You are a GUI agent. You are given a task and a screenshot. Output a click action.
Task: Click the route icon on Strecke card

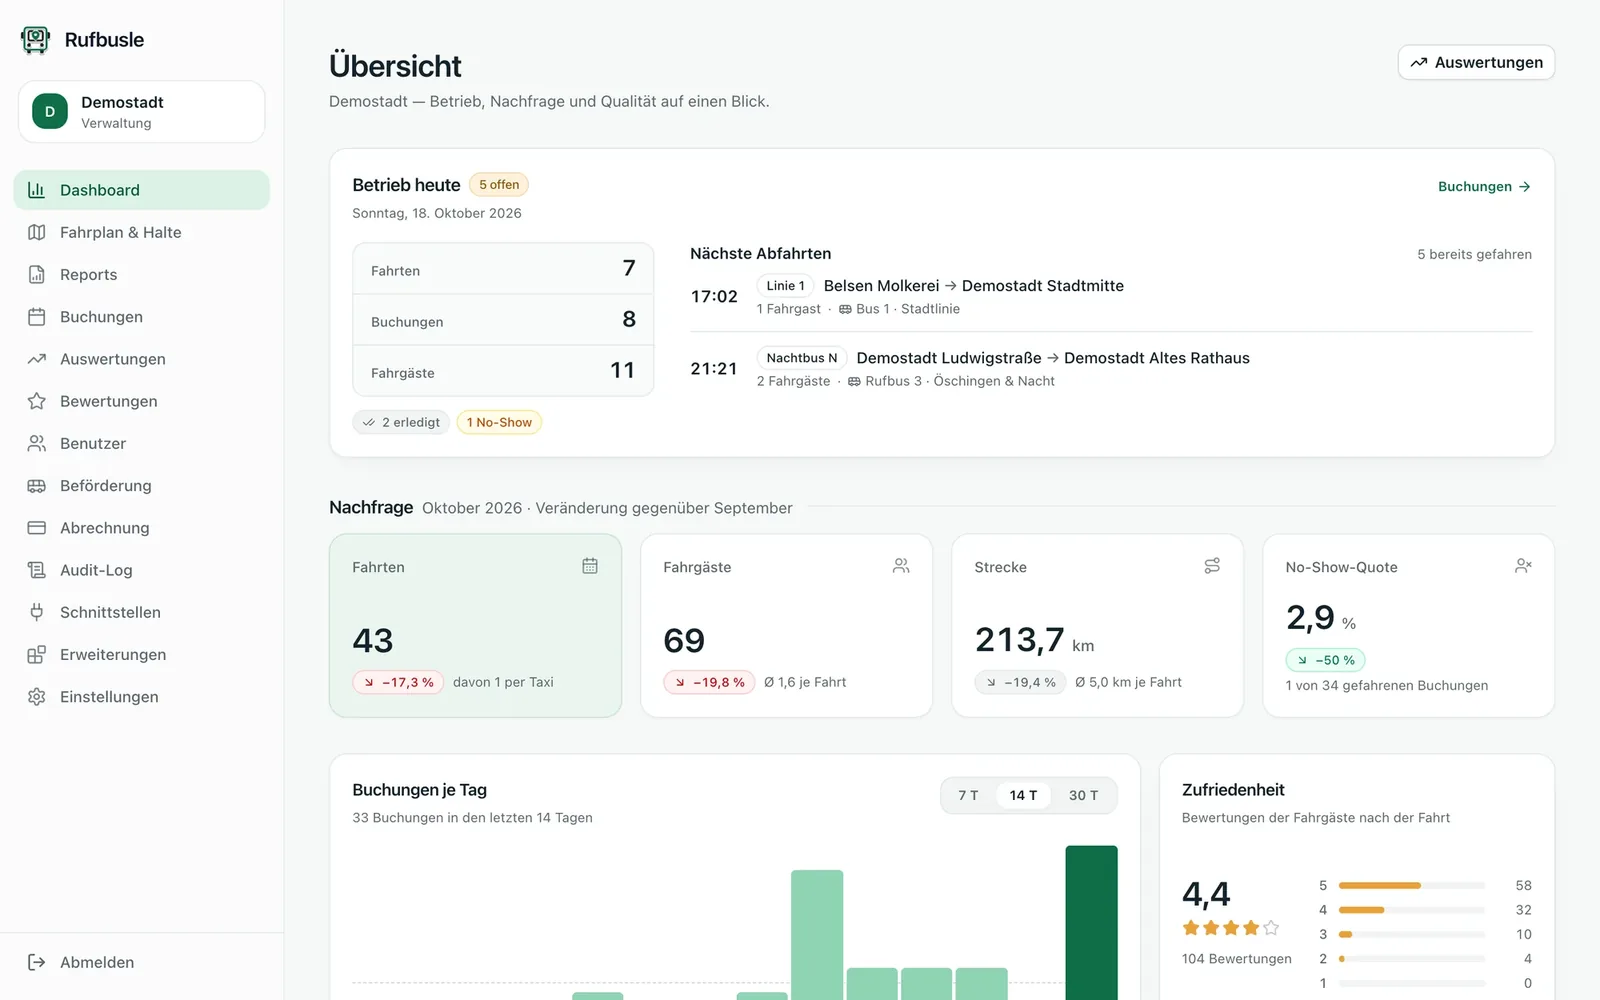[x=1212, y=566]
